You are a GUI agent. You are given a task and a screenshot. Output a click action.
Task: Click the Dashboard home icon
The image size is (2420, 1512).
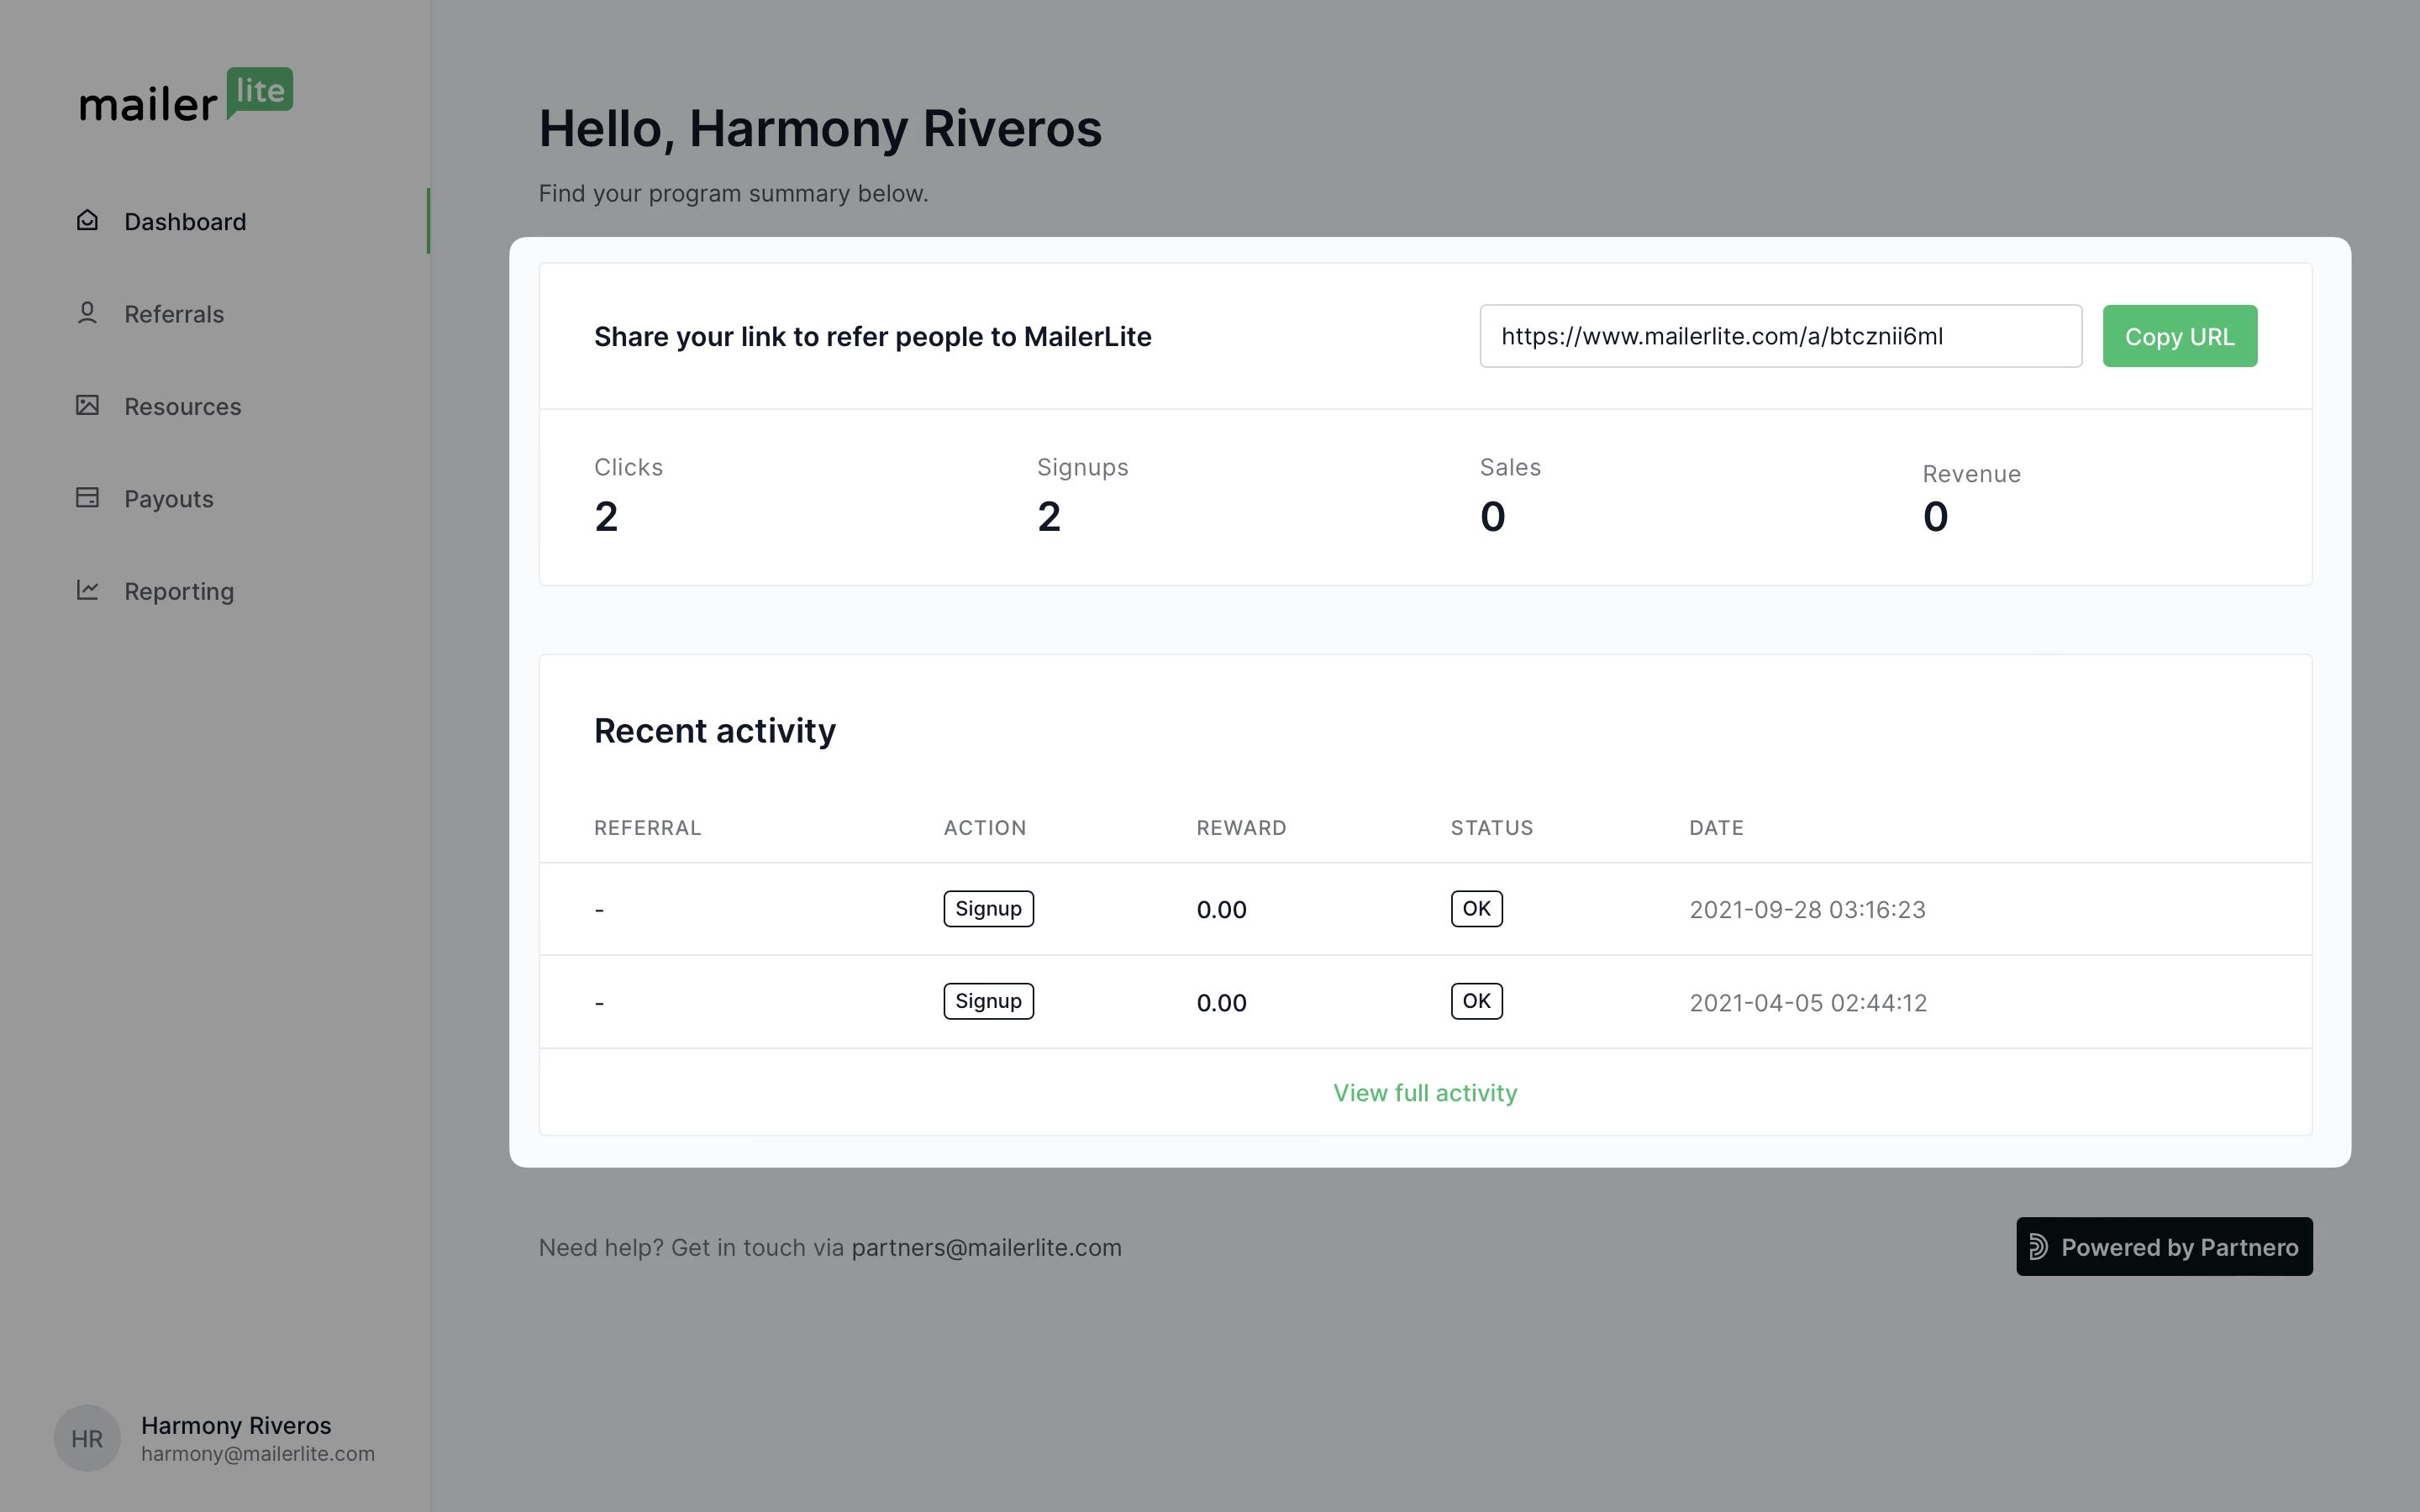[x=87, y=220]
